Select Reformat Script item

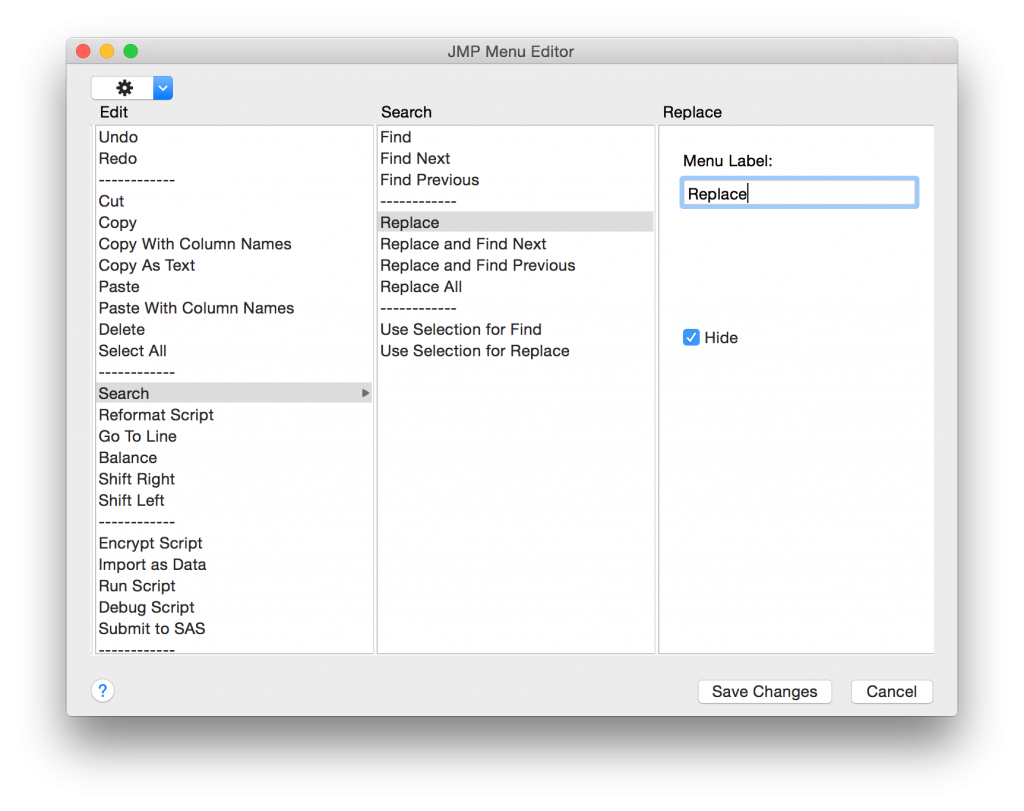[156, 415]
